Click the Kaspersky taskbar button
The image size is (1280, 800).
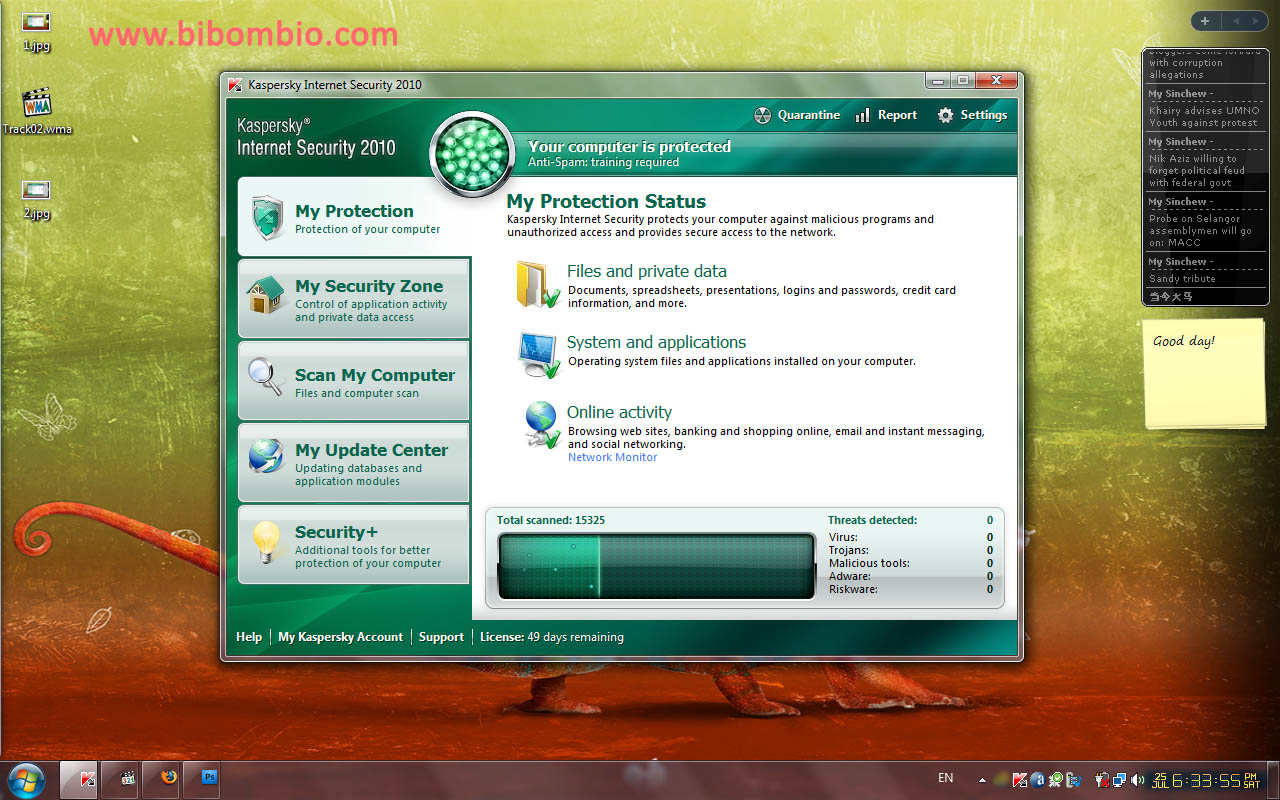pos(78,778)
